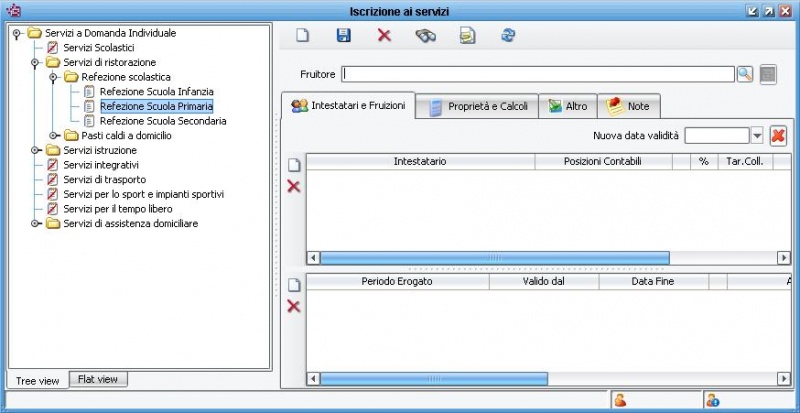Image resolution: width=800 pixels, height=413 pixels.
Task: Click right arrow of Intestatario table scrollbar
Action: (x=784, y=258)
